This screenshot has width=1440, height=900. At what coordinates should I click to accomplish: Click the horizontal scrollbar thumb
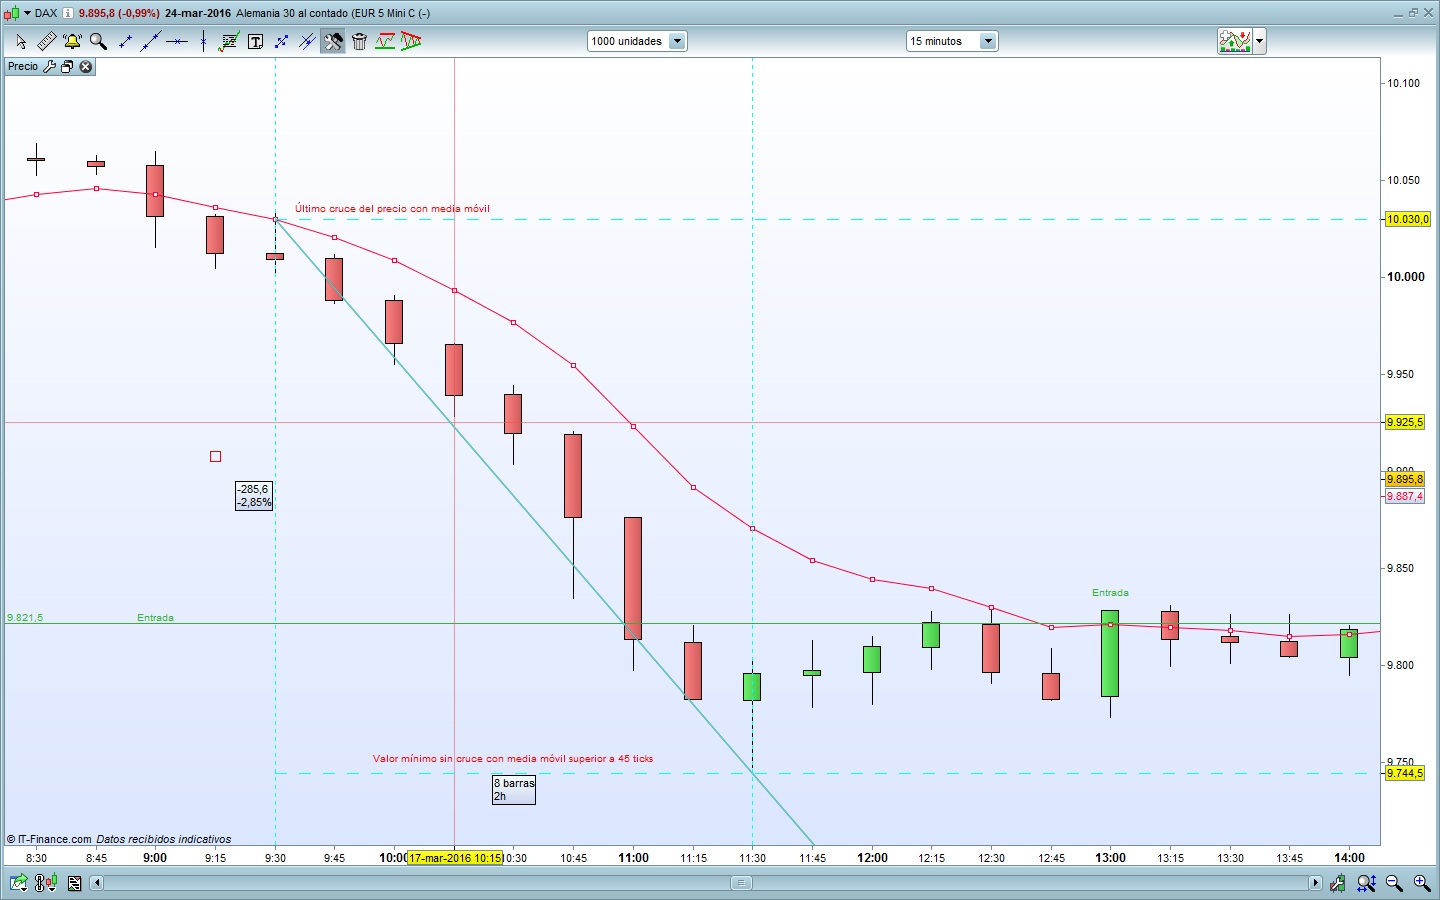pos(741,883)
